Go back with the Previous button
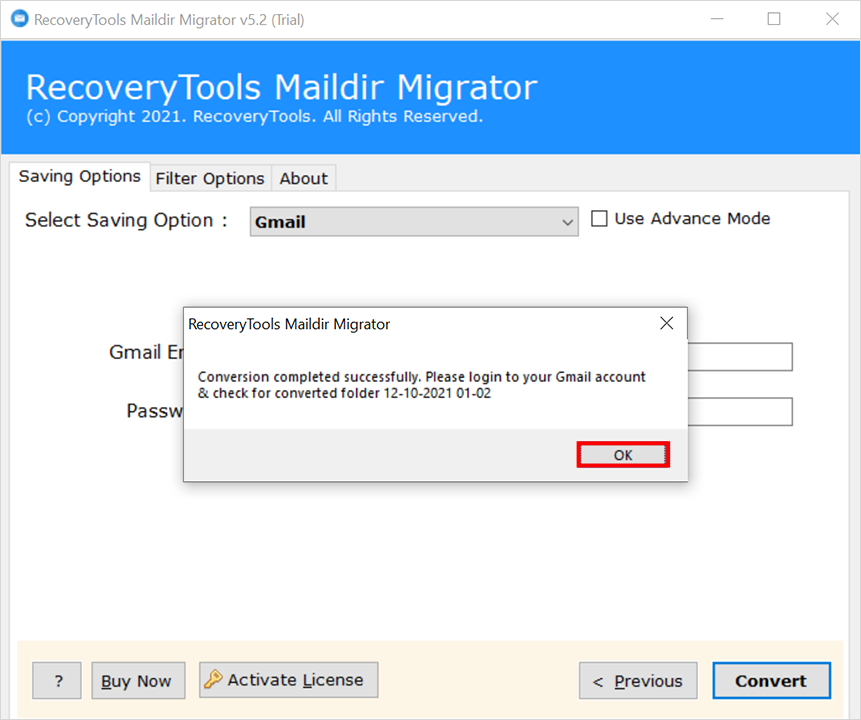The height and width of the screenshot is (720, 861). coord(638,681)
